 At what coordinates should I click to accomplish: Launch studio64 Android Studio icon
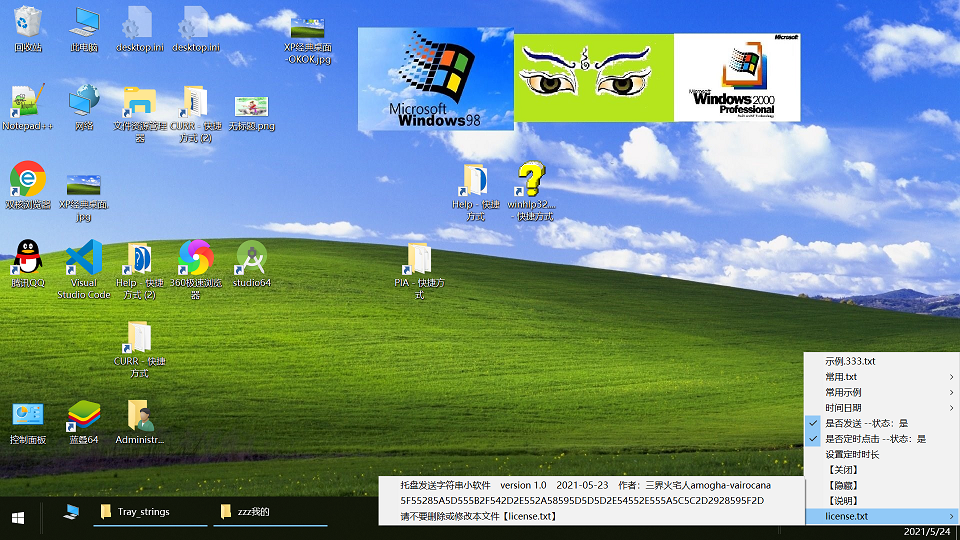coord(252,264)
